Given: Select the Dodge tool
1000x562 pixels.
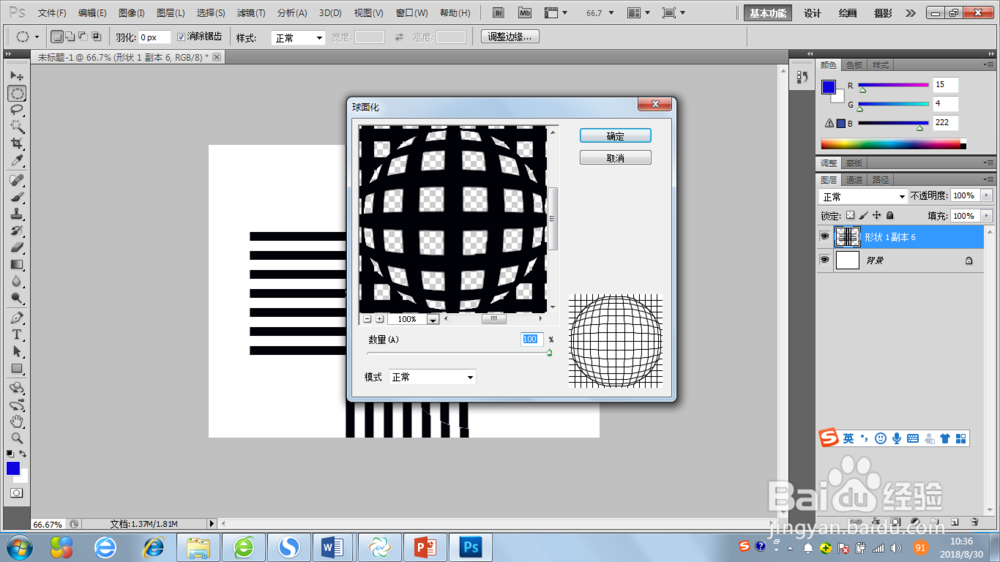Looking at the screenshot, I should pos(17,297).
